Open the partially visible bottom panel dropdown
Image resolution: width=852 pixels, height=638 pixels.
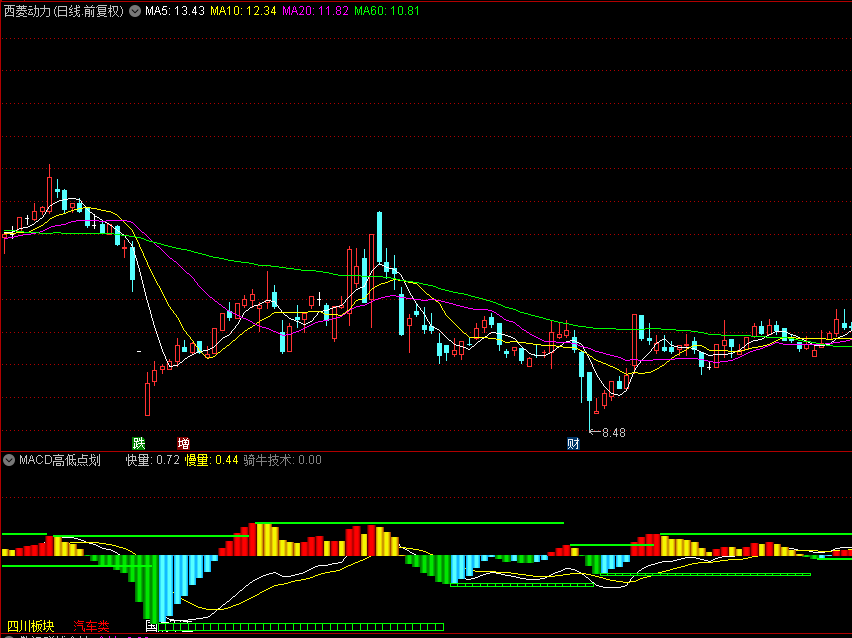pos(9,636)
